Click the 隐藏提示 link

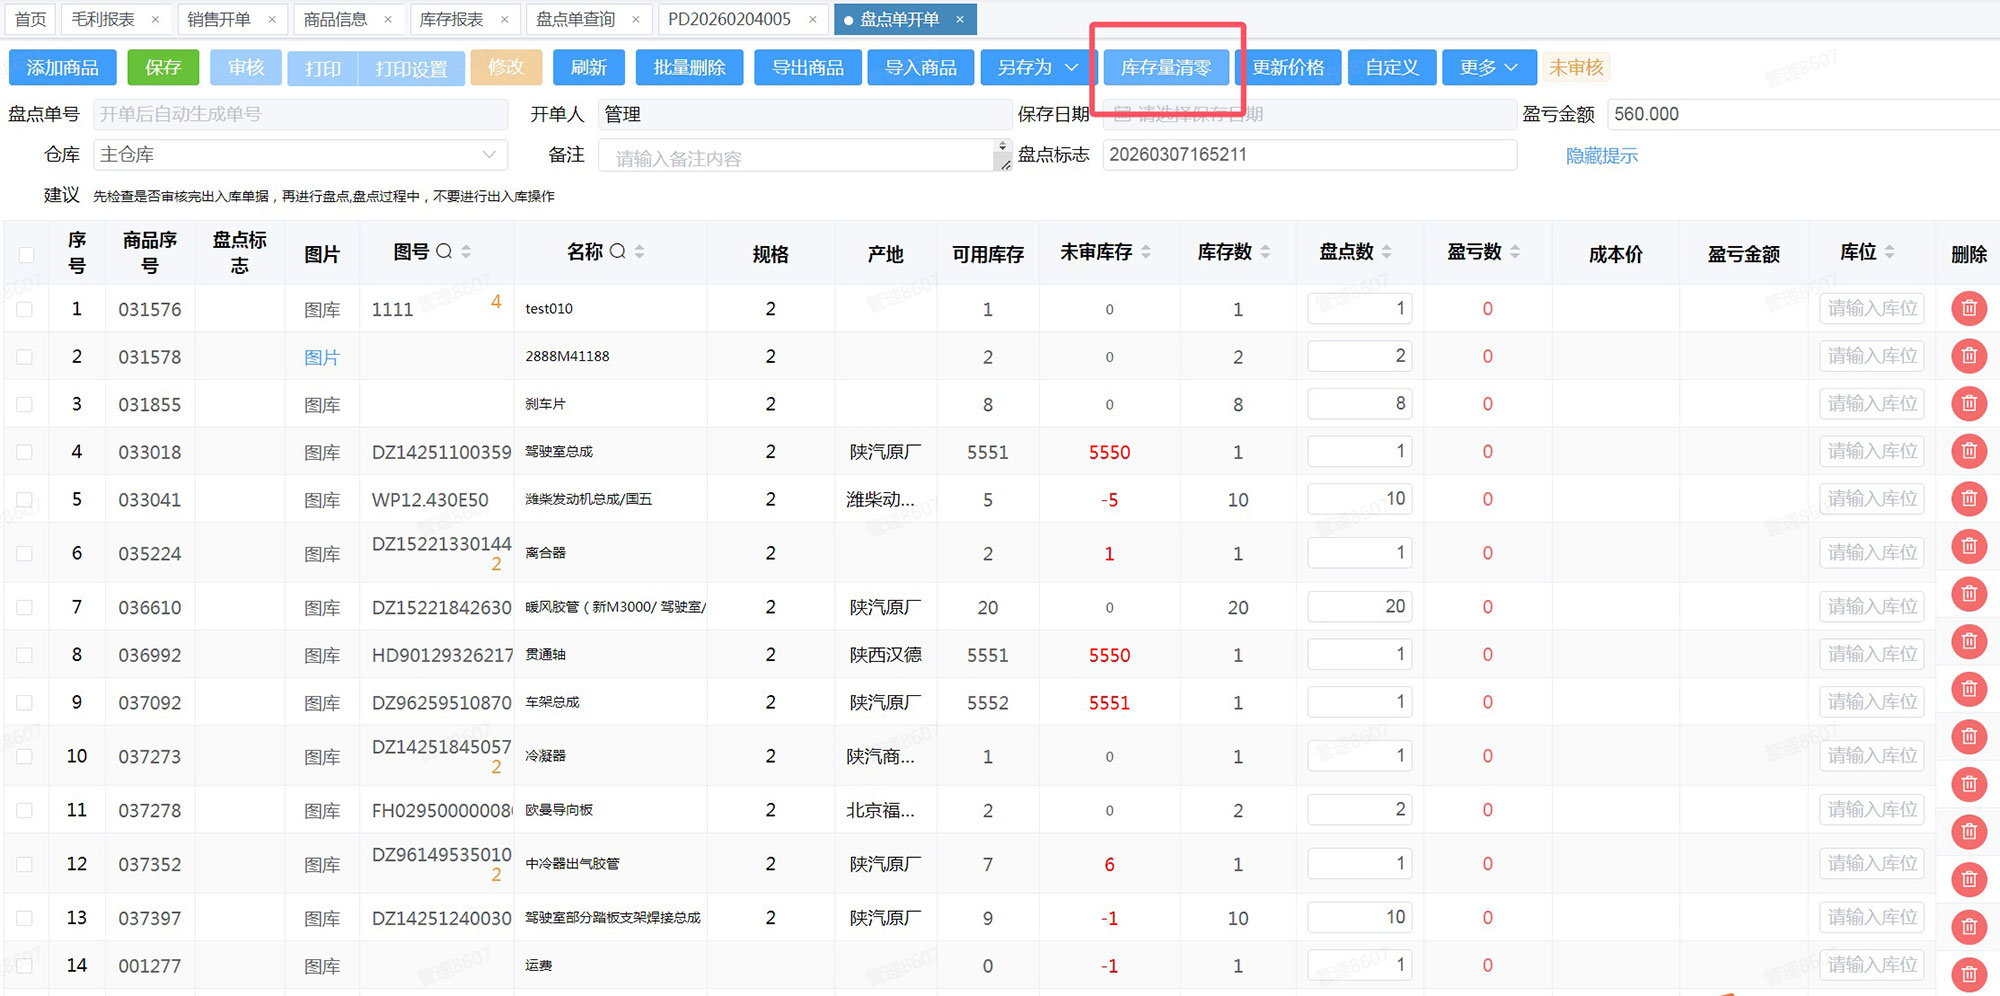1601,155
